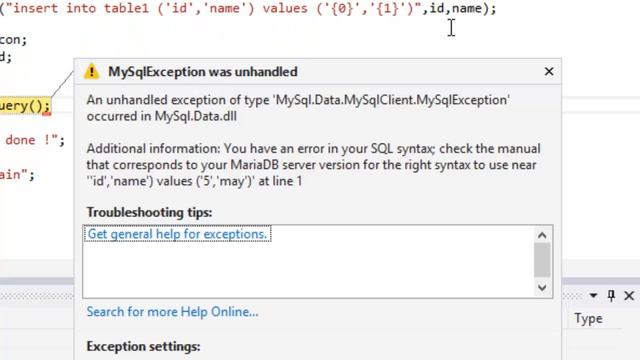Click the yellow warning icon in exception dialog
Viewport: 640px width, 360px height.
91,71
